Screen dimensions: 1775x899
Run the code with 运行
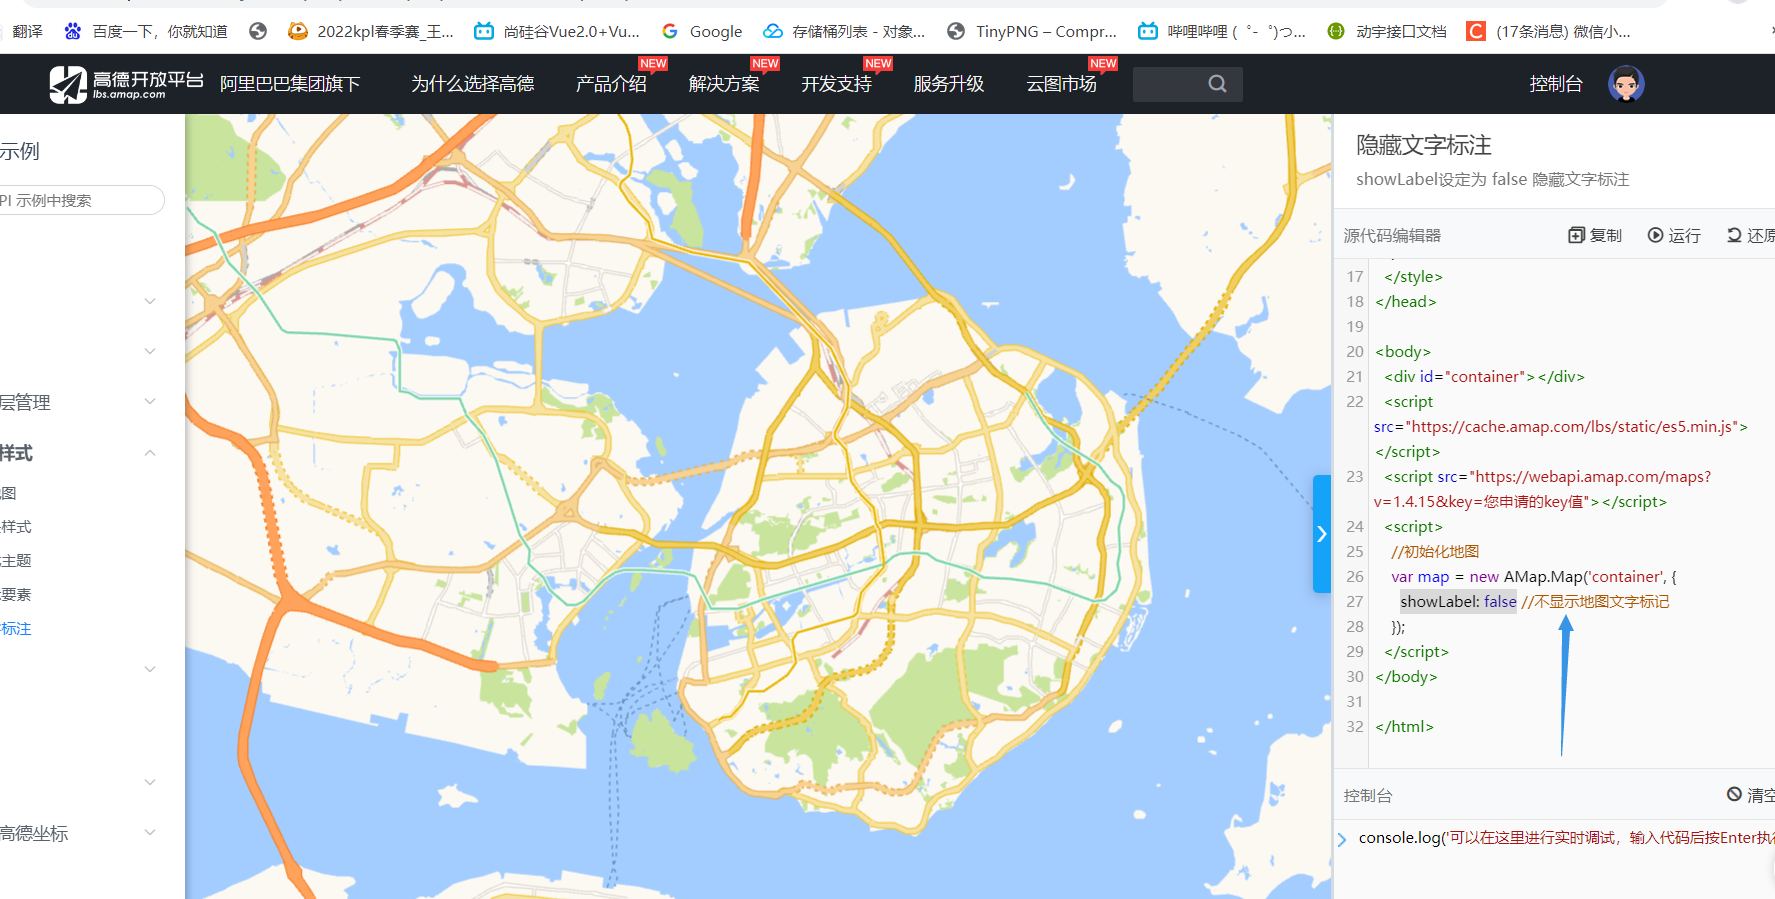pyautogui.click(x=1675, y=235)
